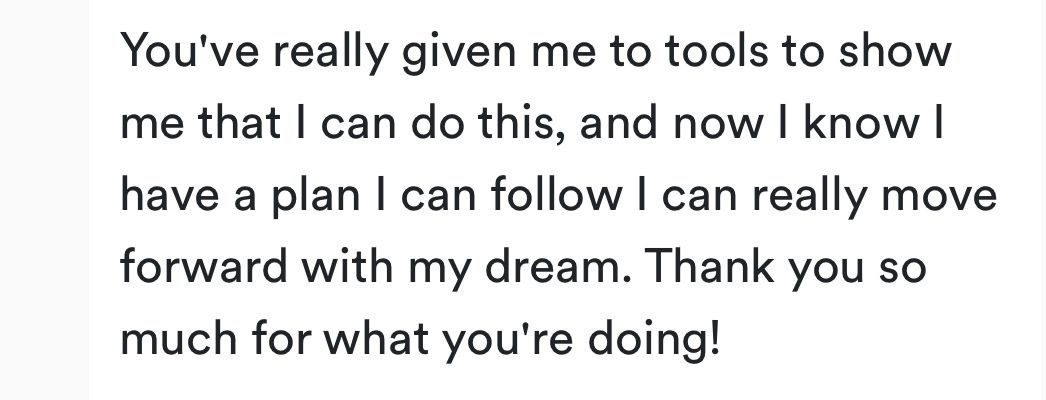Click the word "Thank" in the text
The width and height of the screenshot is (1046, 400).
click(710, 267)
